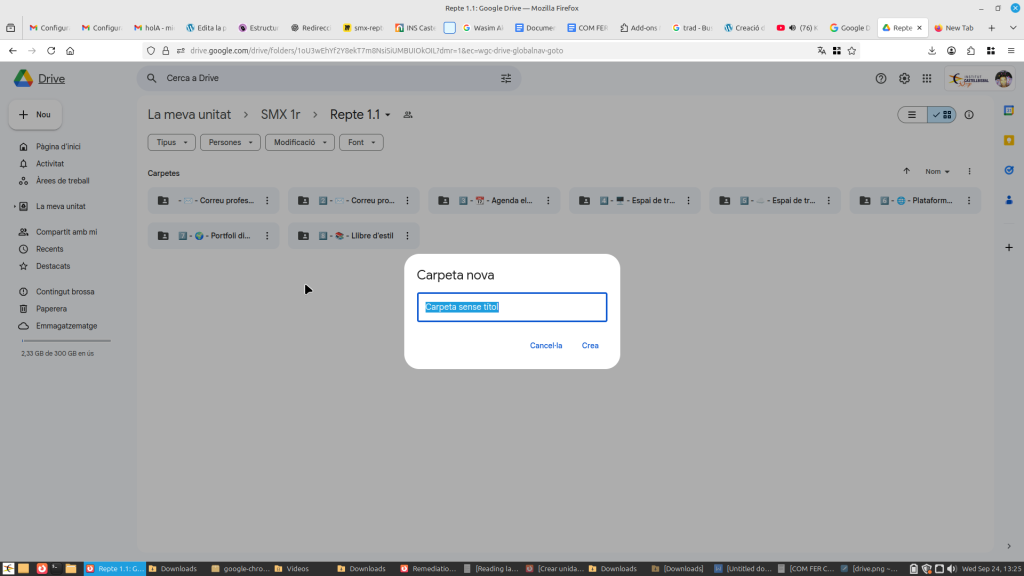
Task: Bookmark this page with the star icon
Action: click(852, 50)
